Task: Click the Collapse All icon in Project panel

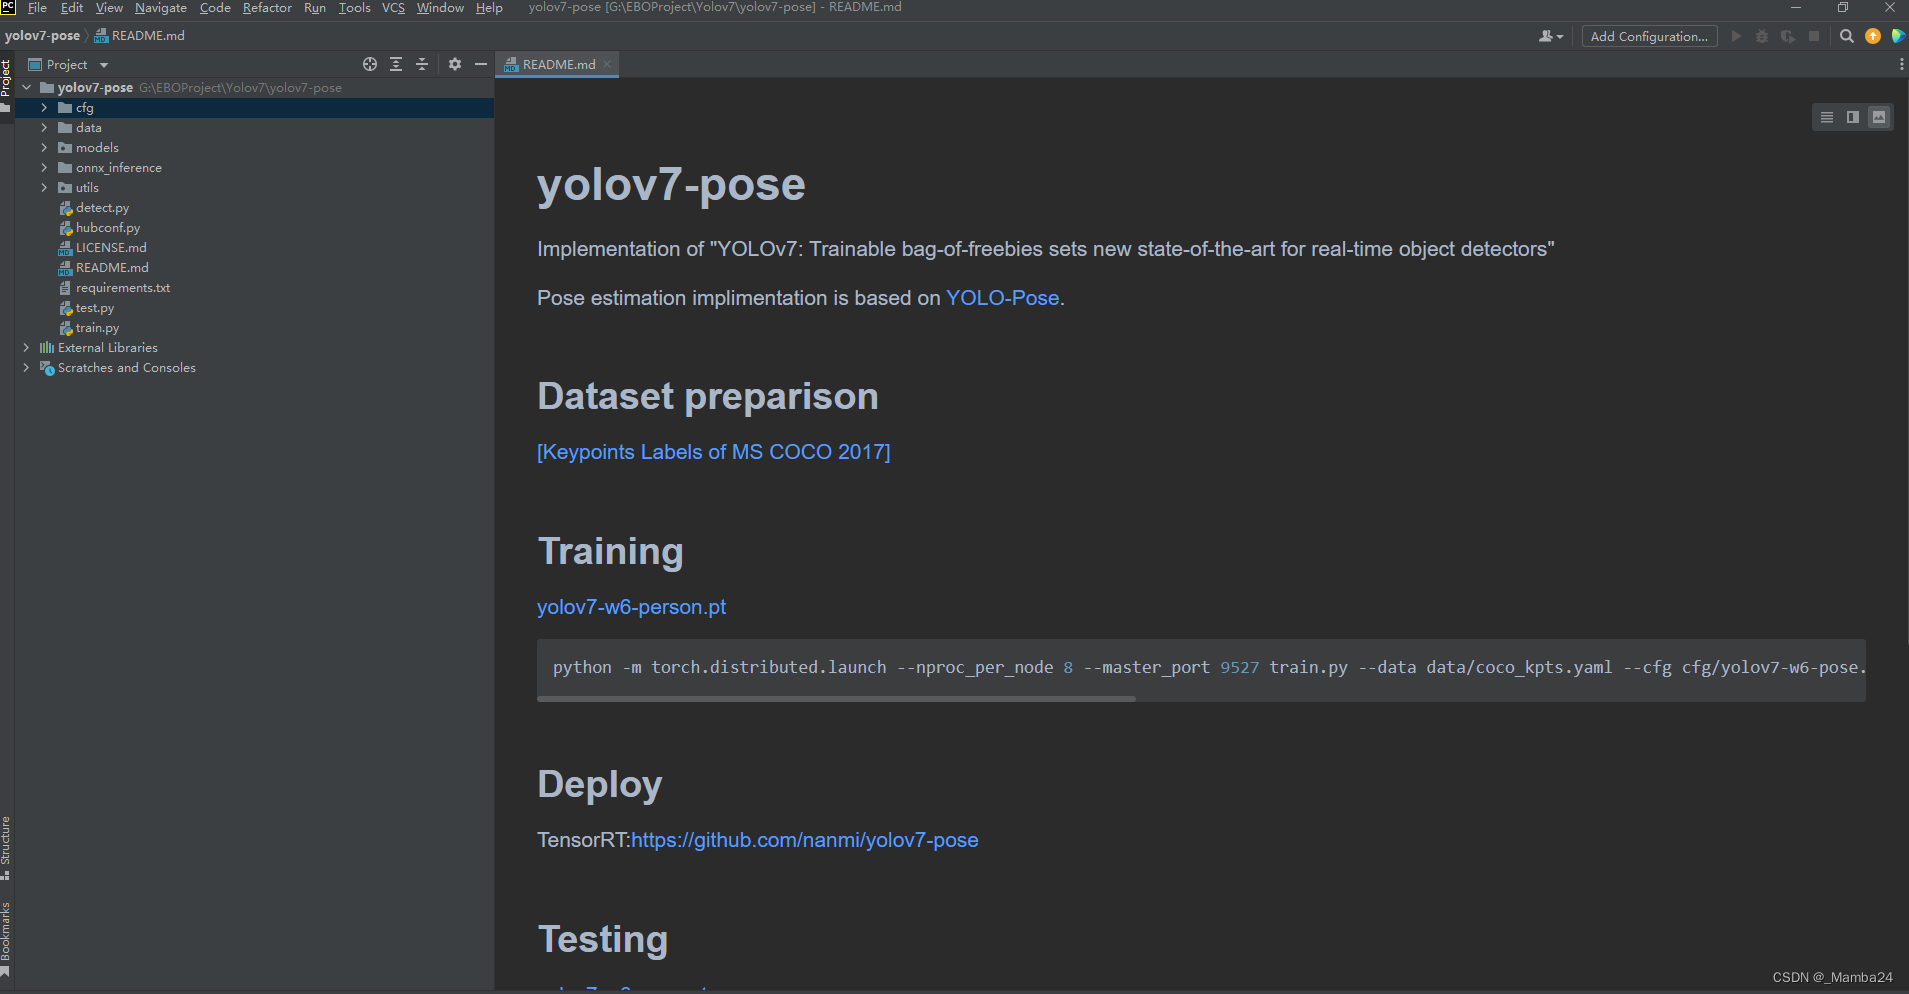Action: [422, 64]
